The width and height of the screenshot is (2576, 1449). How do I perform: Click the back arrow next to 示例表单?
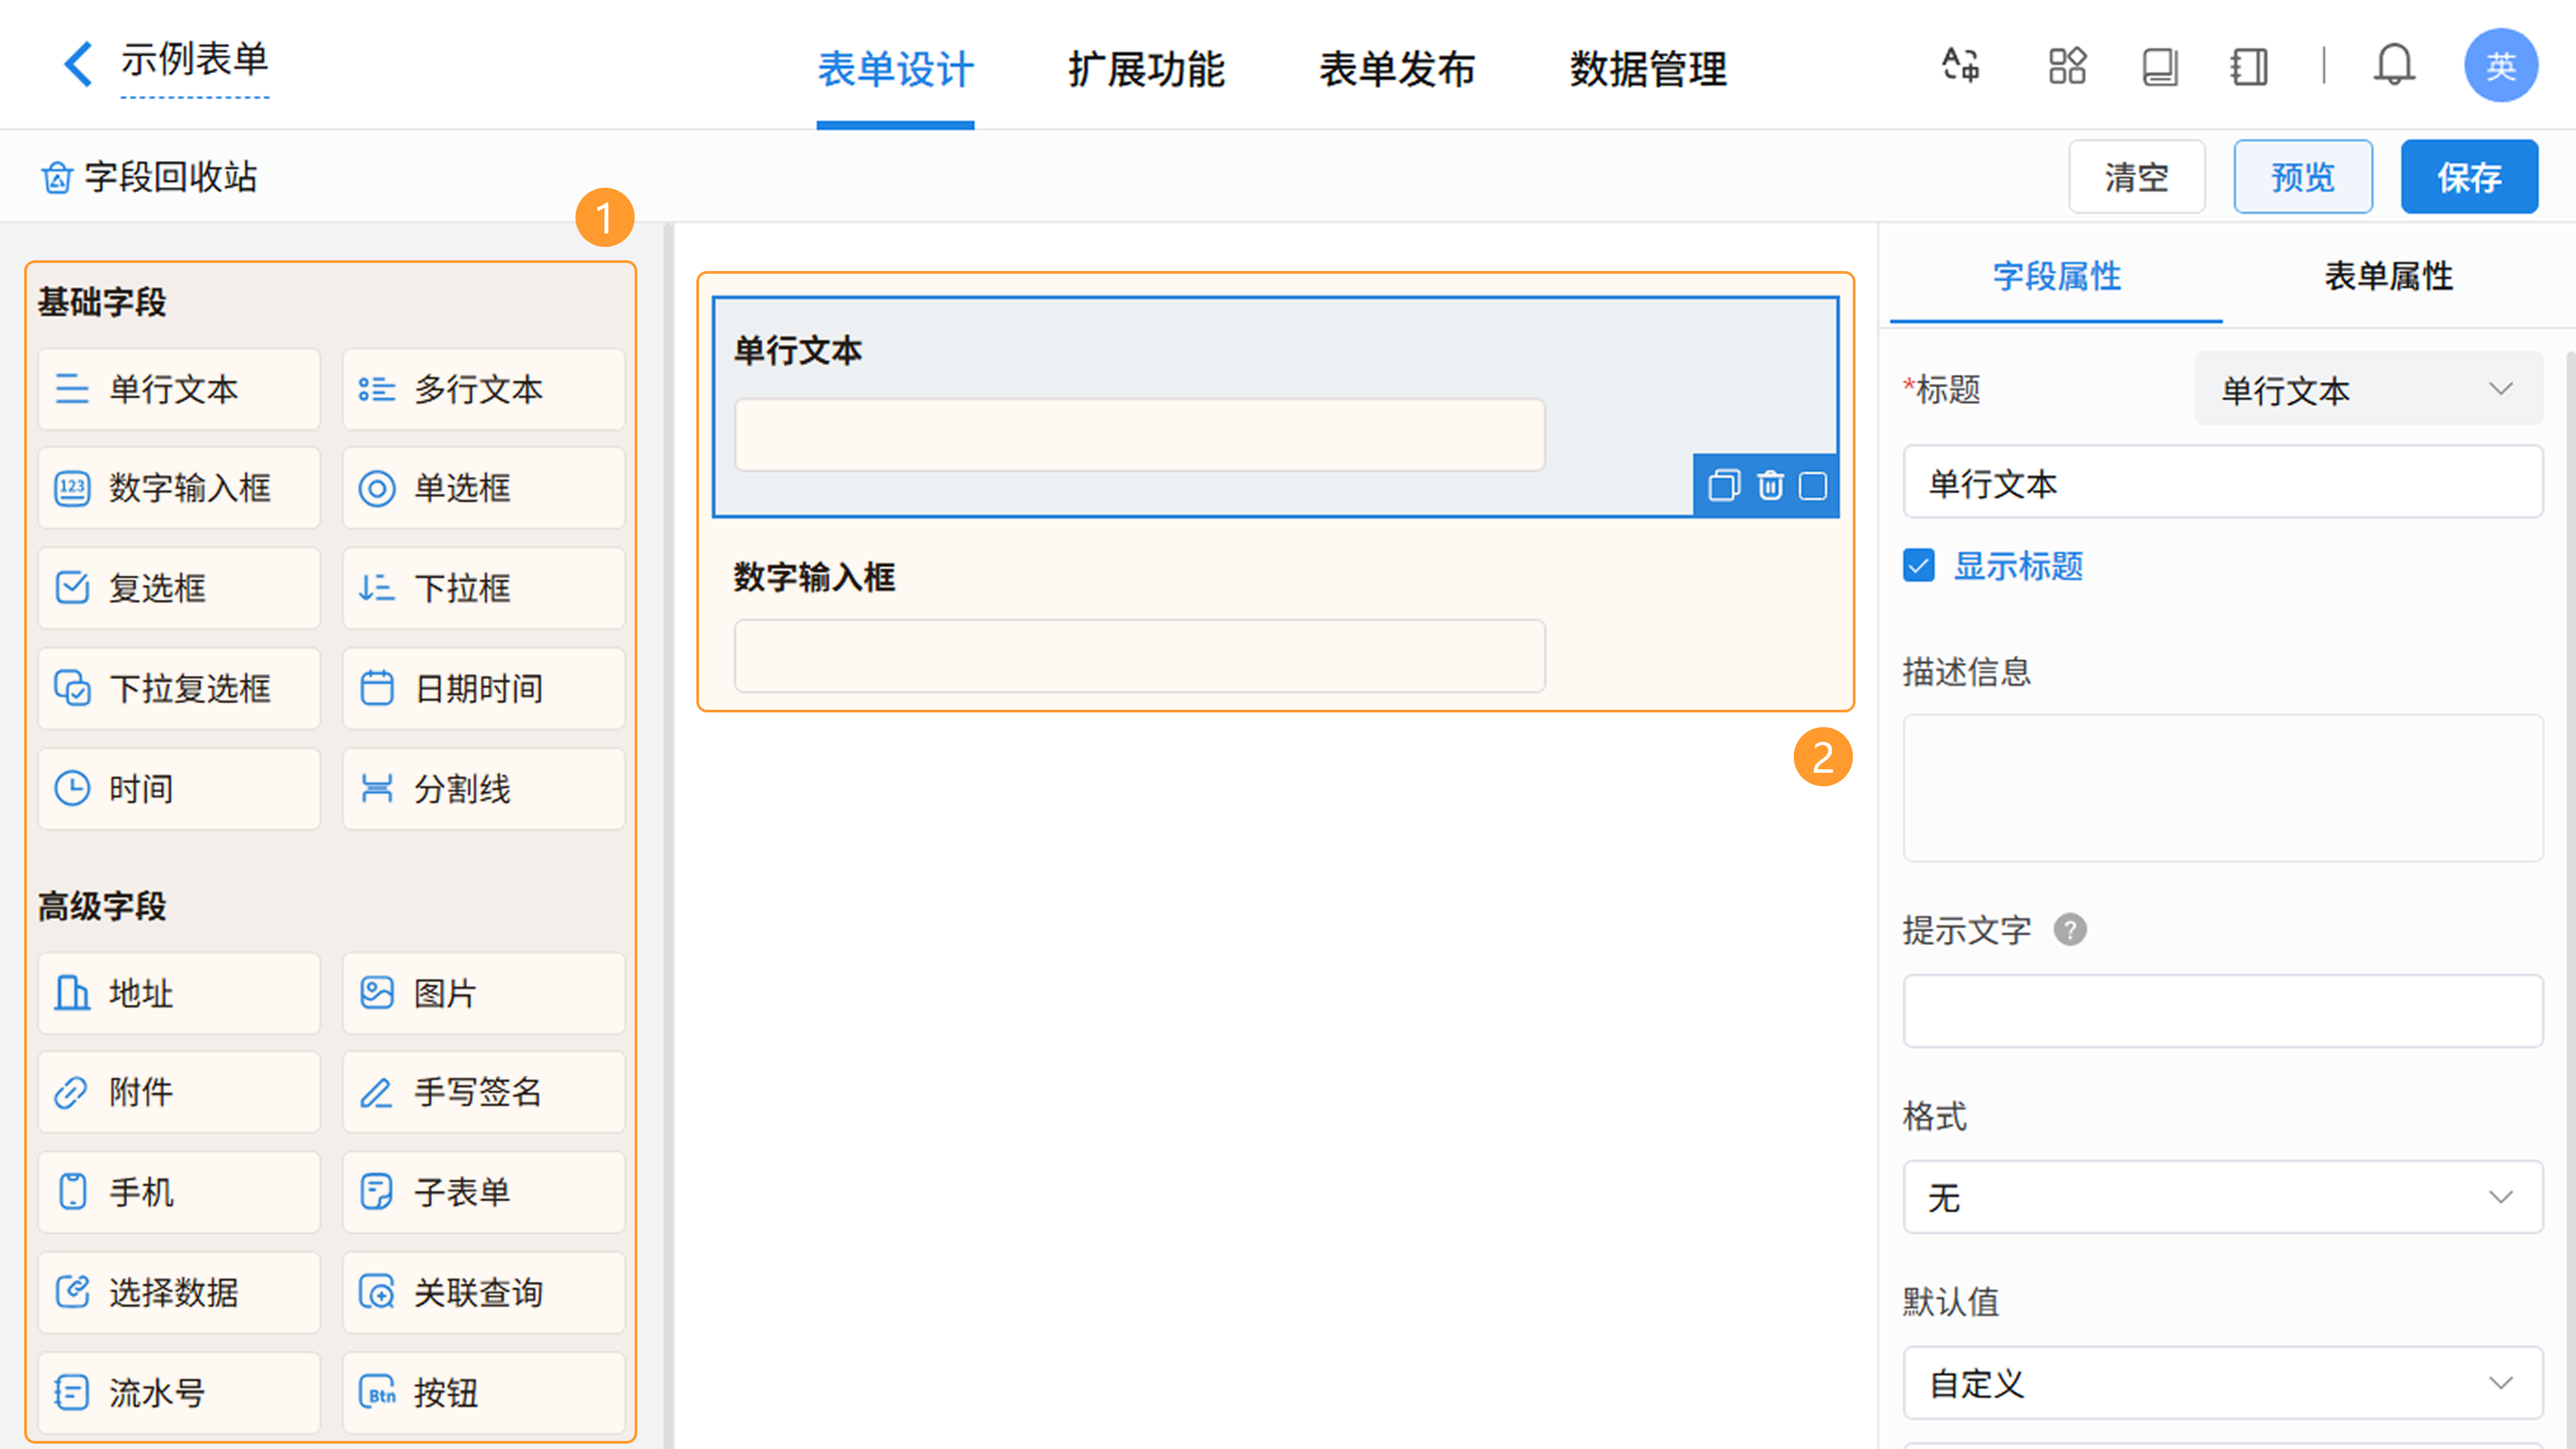pos(78,64)
